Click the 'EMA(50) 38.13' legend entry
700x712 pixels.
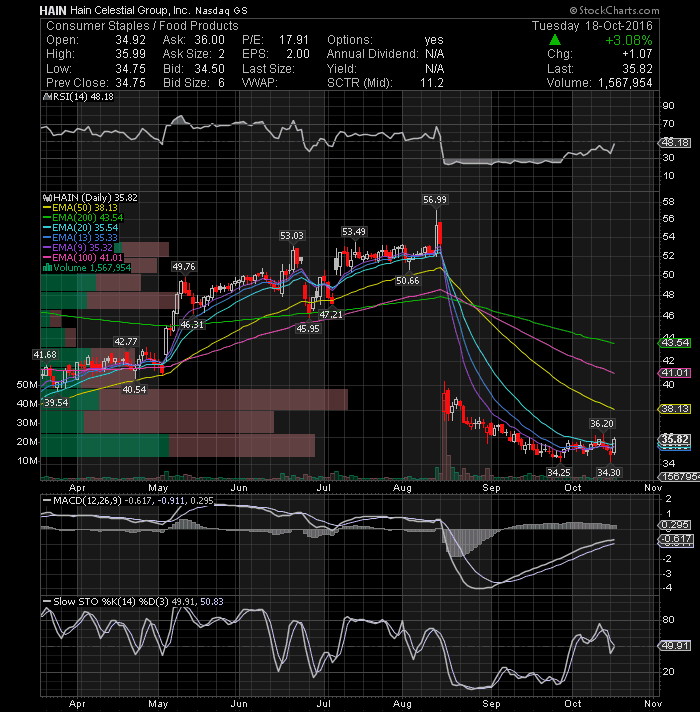(85, 208)
